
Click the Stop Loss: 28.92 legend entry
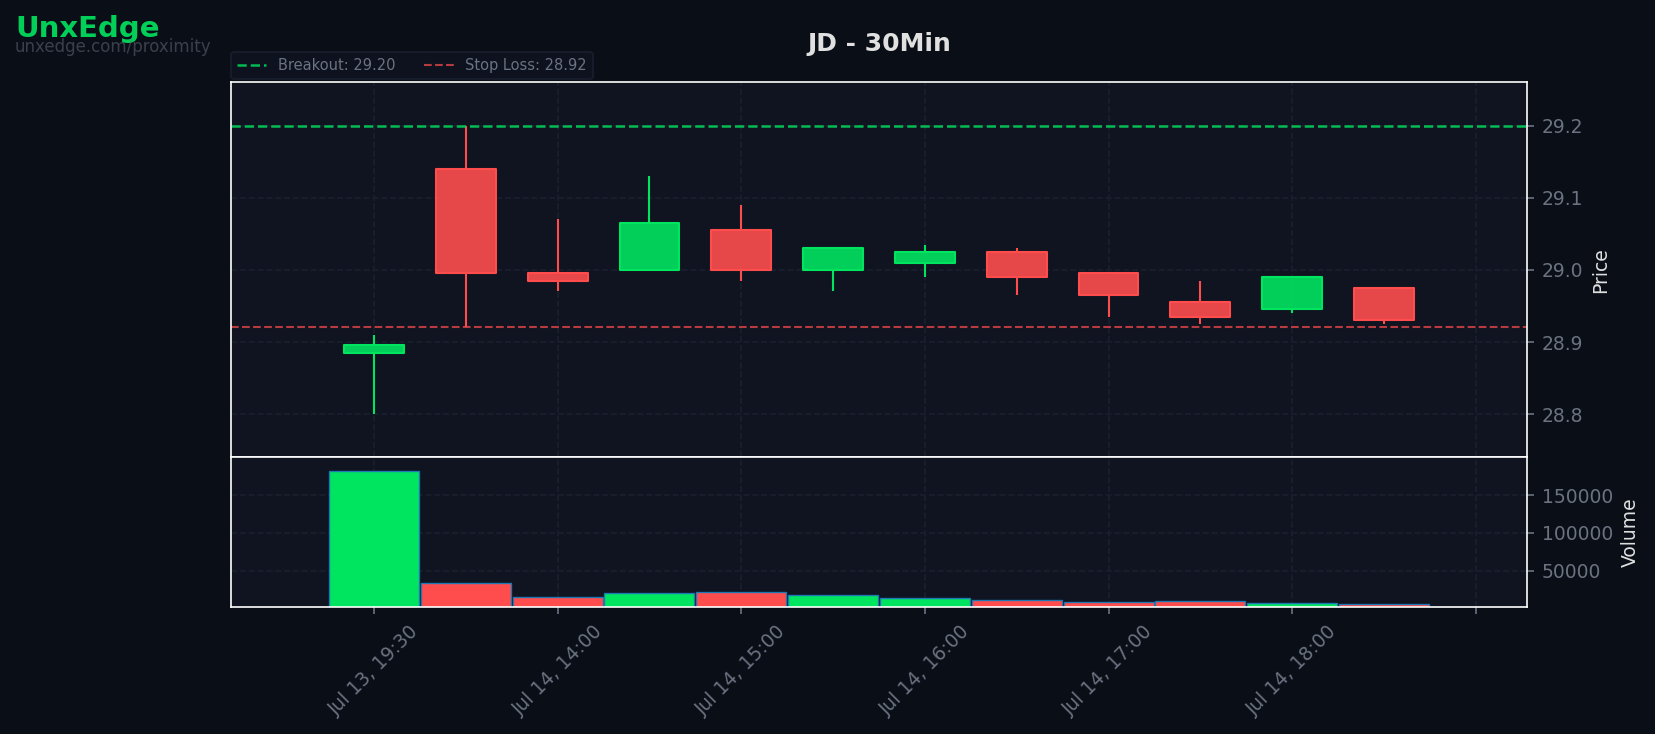point(506,65)
